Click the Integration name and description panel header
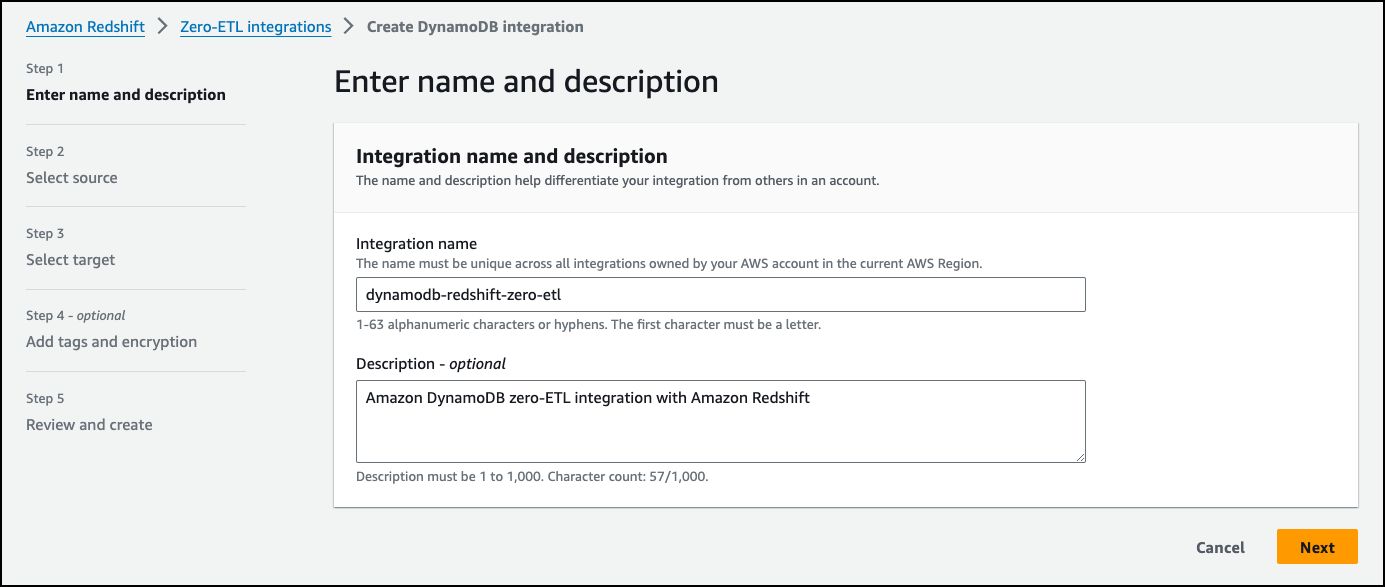The image size is (1385, 587). (x=512, y=156)
